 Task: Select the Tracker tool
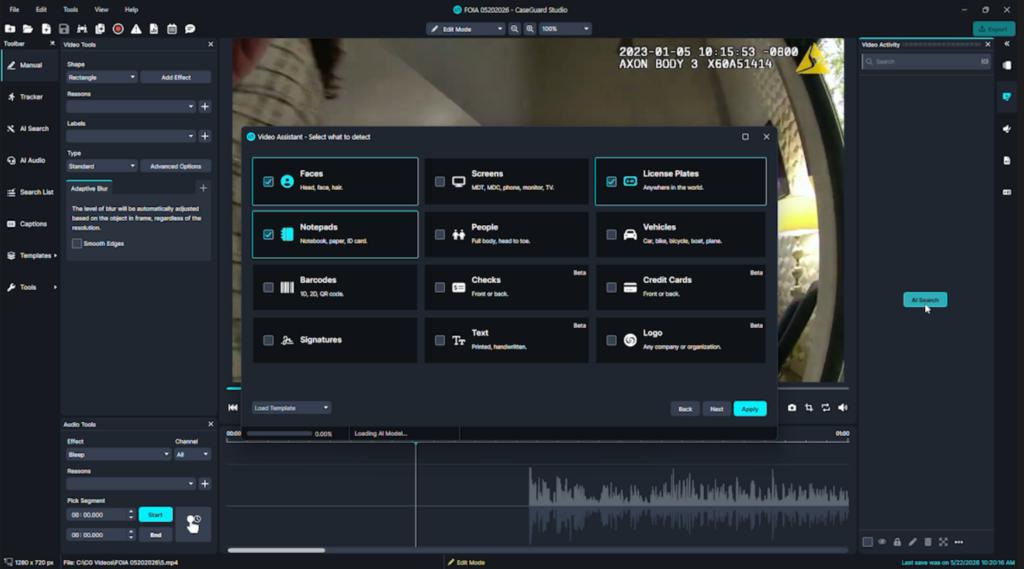25,97
